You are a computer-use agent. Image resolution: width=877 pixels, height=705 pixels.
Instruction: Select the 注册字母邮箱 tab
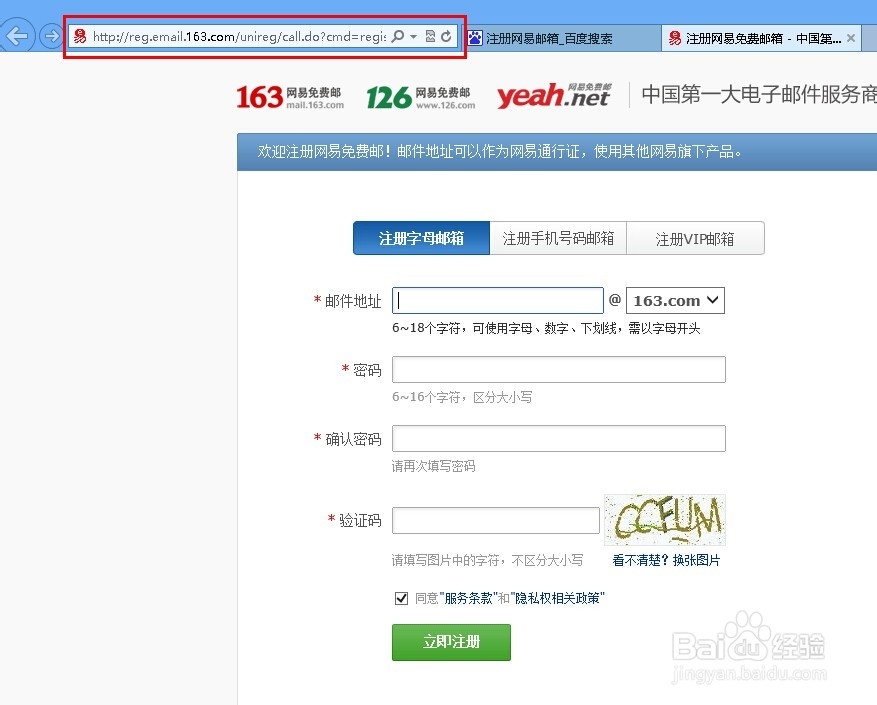click(421, 238)
